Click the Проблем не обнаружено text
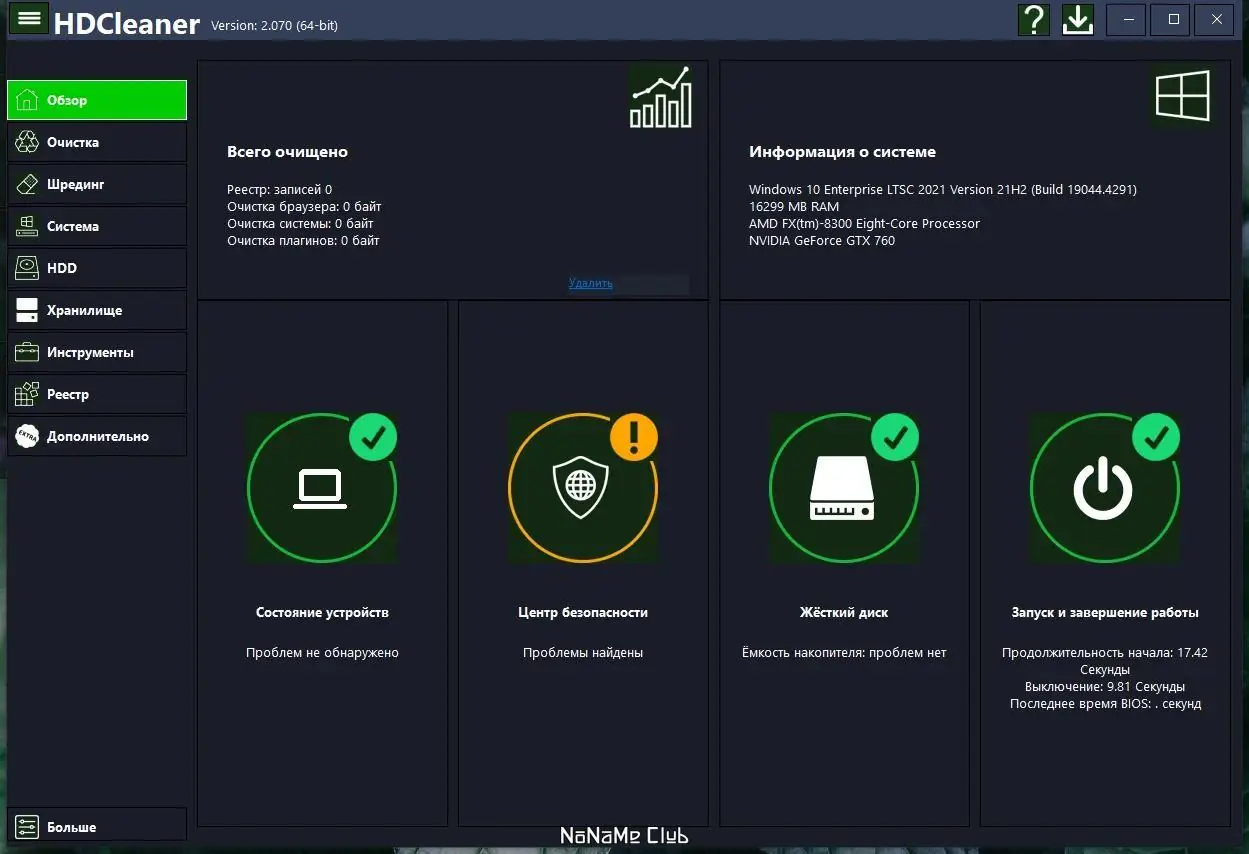Image resolution: width=1249 pixels, height=854 pixels. 322,652
